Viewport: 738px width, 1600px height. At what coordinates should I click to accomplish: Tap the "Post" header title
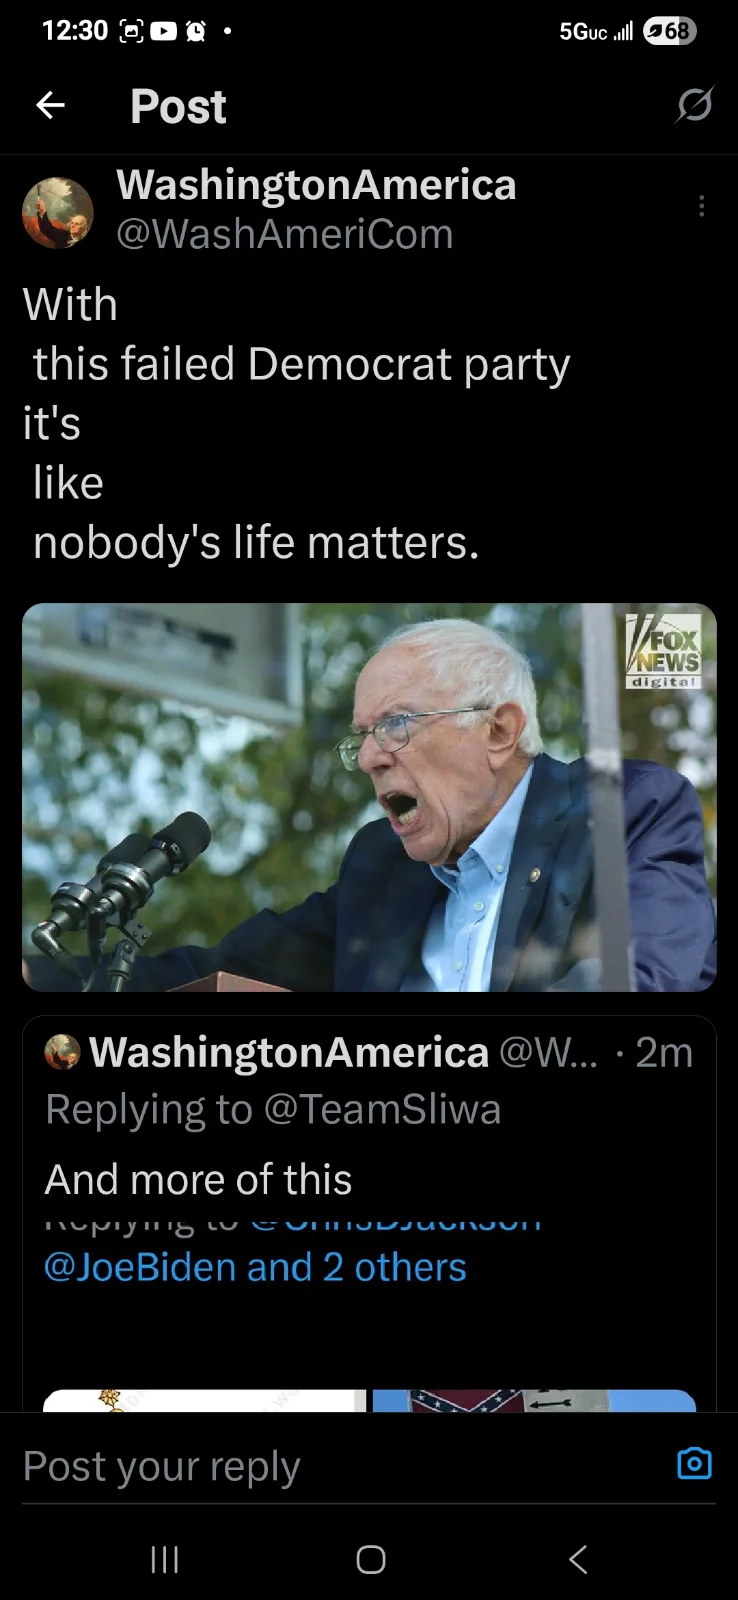[x=178, y=106]
